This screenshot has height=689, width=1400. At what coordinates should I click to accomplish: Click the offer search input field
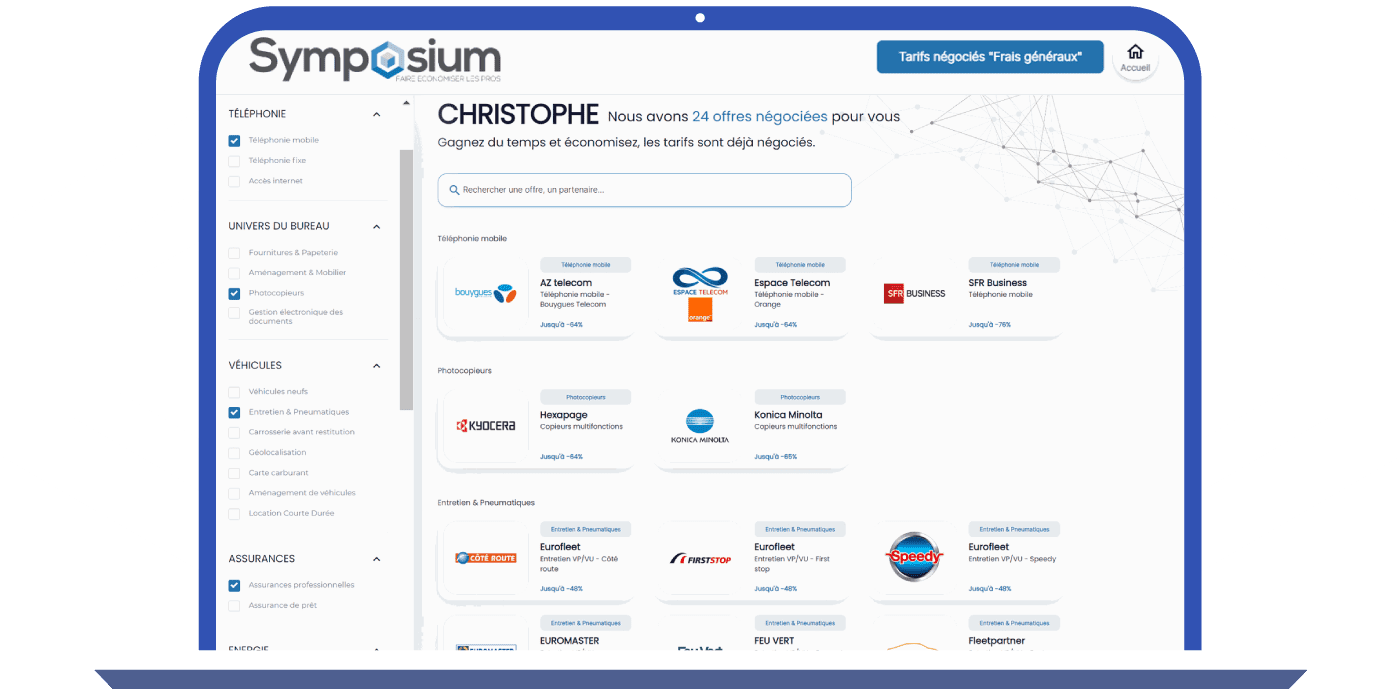pos(644,190)
